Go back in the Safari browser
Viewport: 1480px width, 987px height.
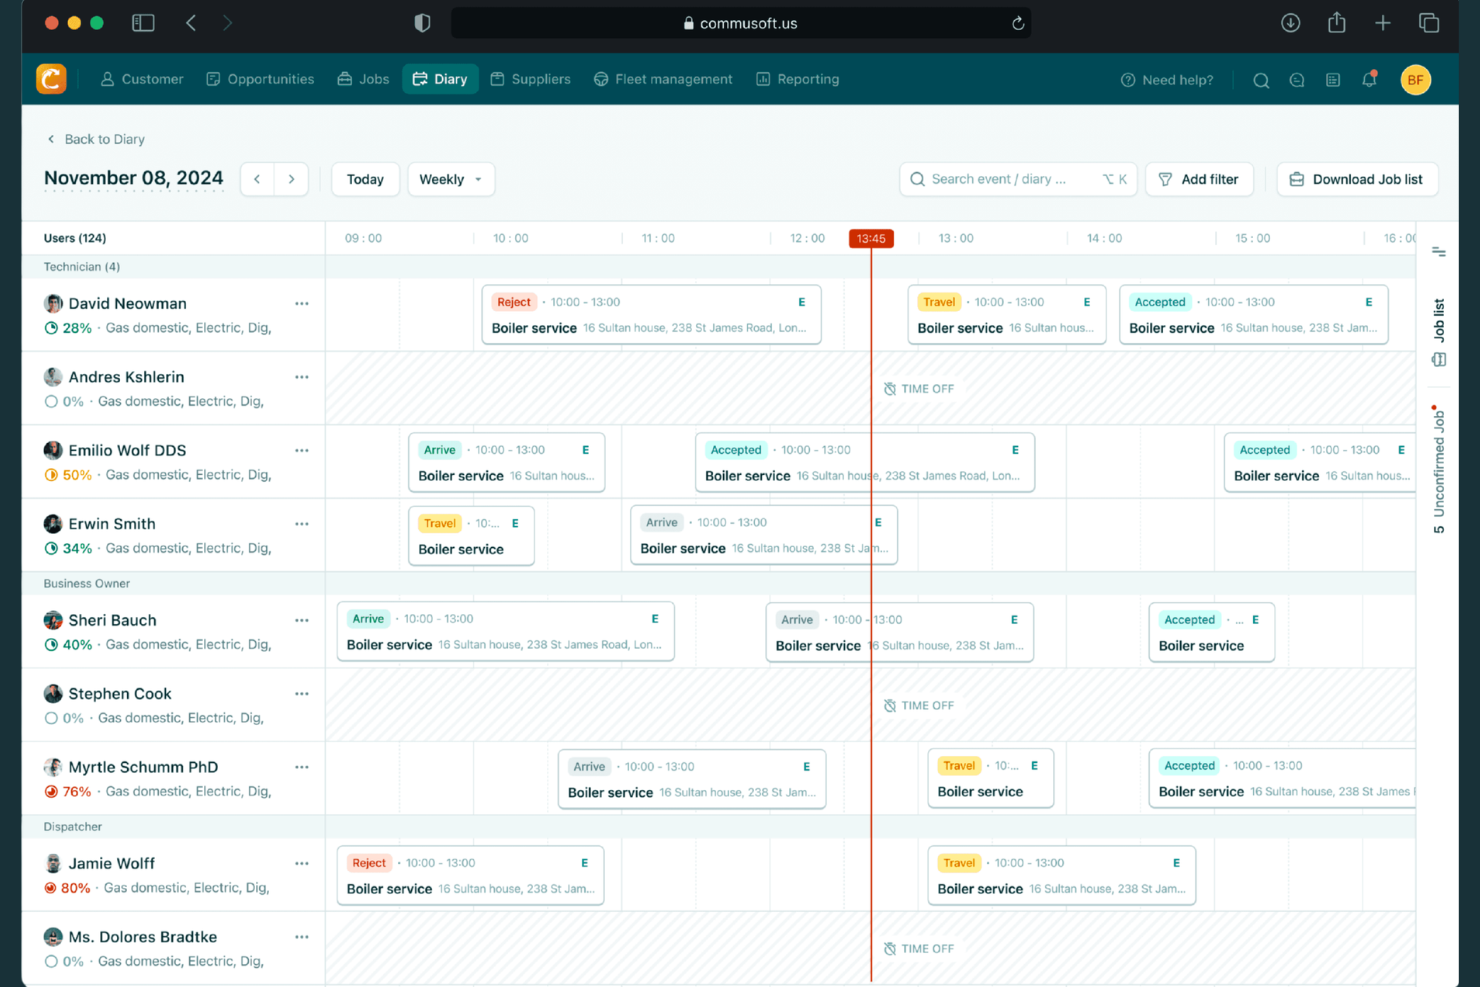pyautogui.click(x=191, y=23)
